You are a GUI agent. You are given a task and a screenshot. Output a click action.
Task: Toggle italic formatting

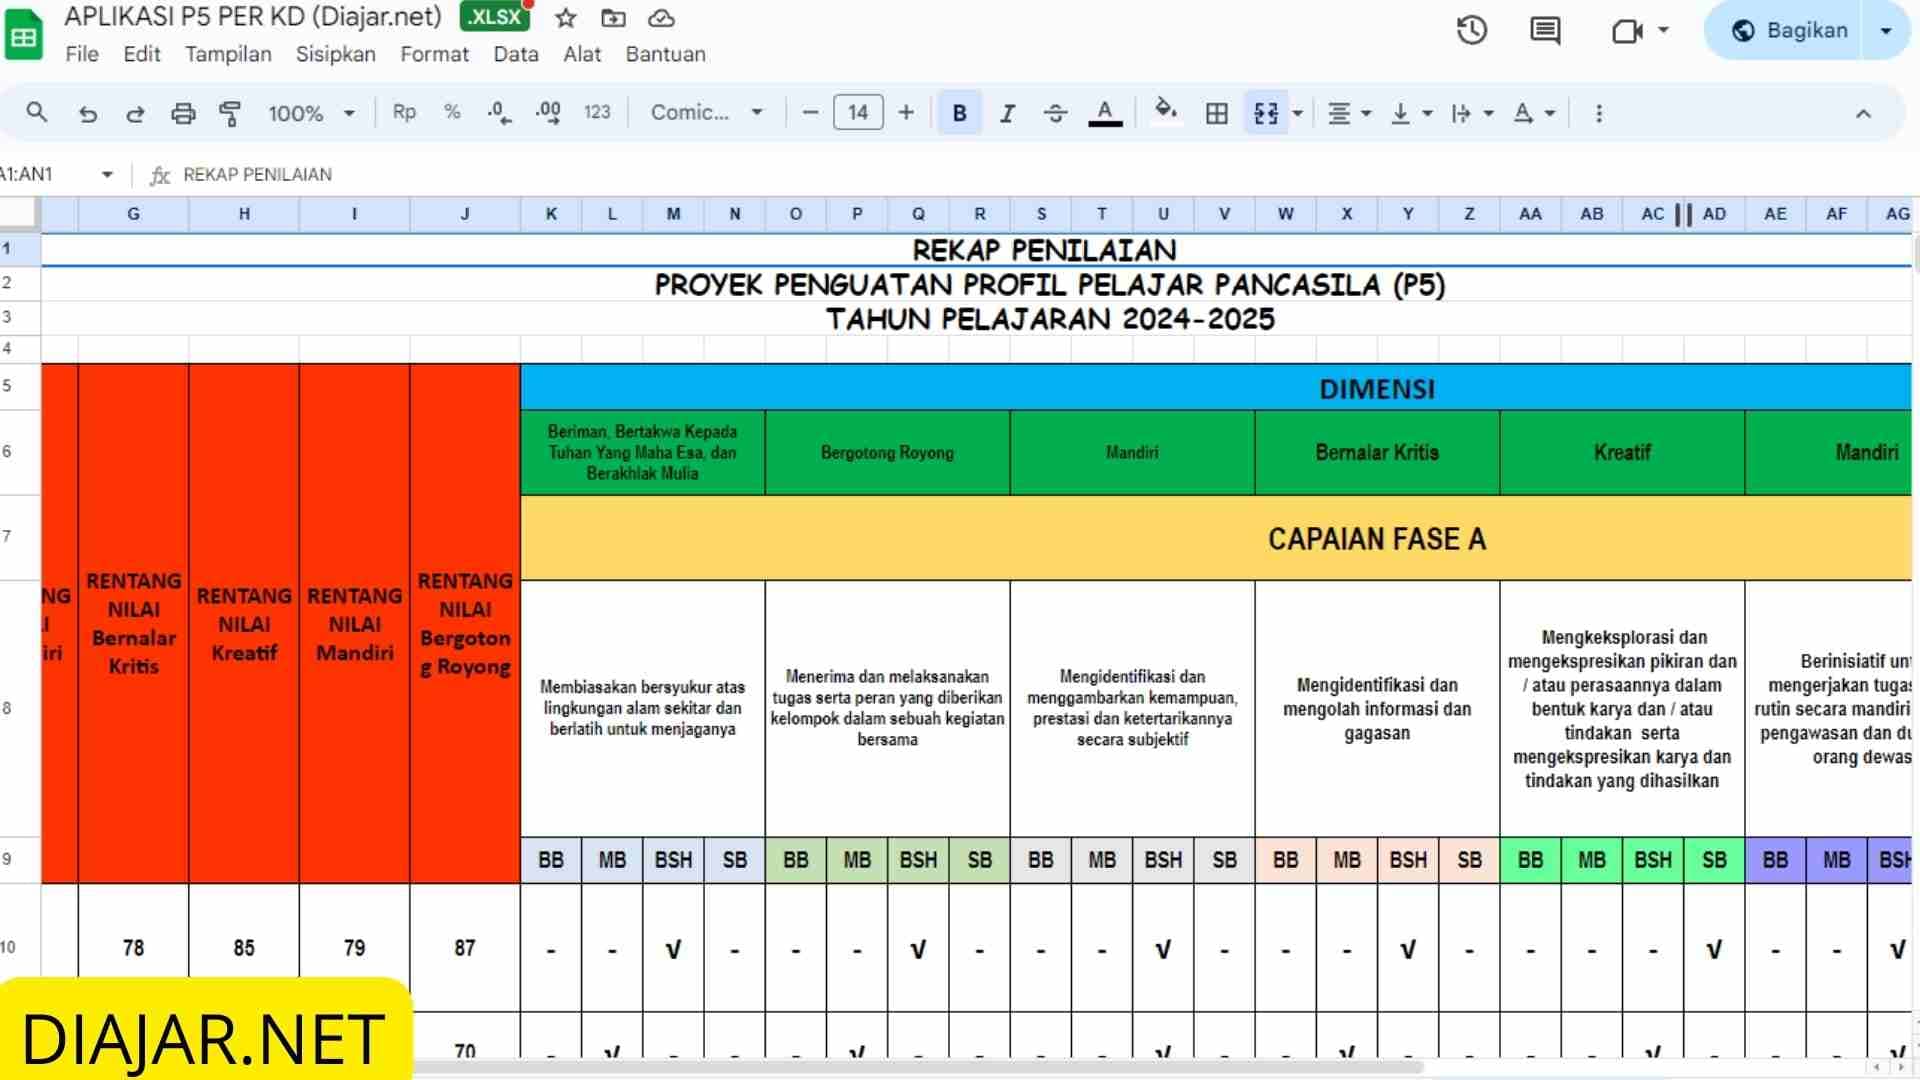coord(1008,113)
